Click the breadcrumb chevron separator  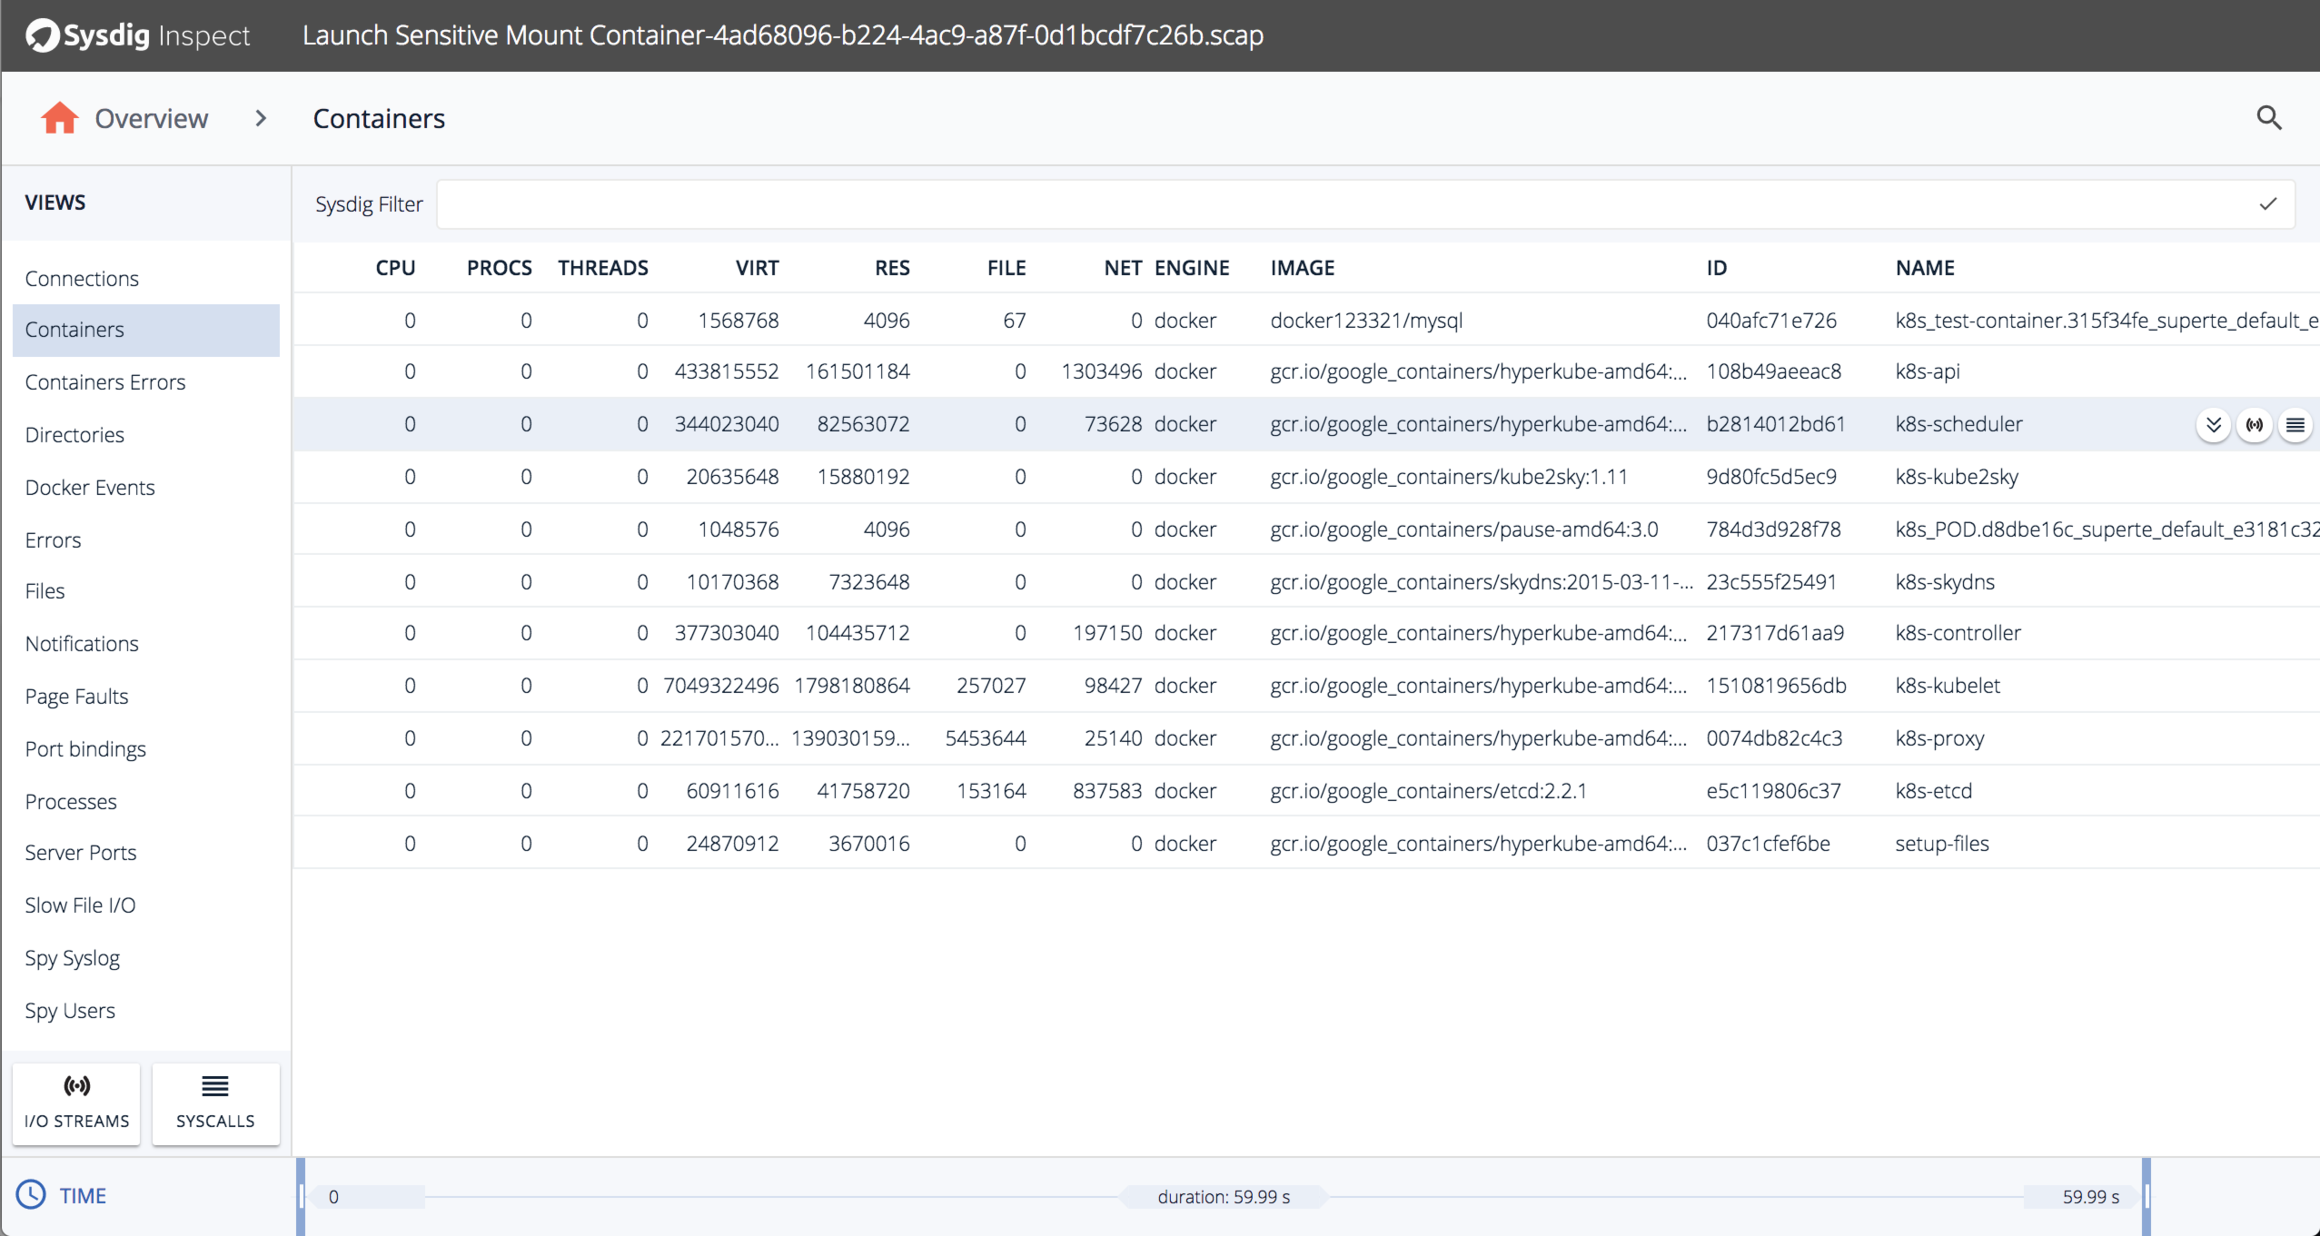click(x=260, y=118)
